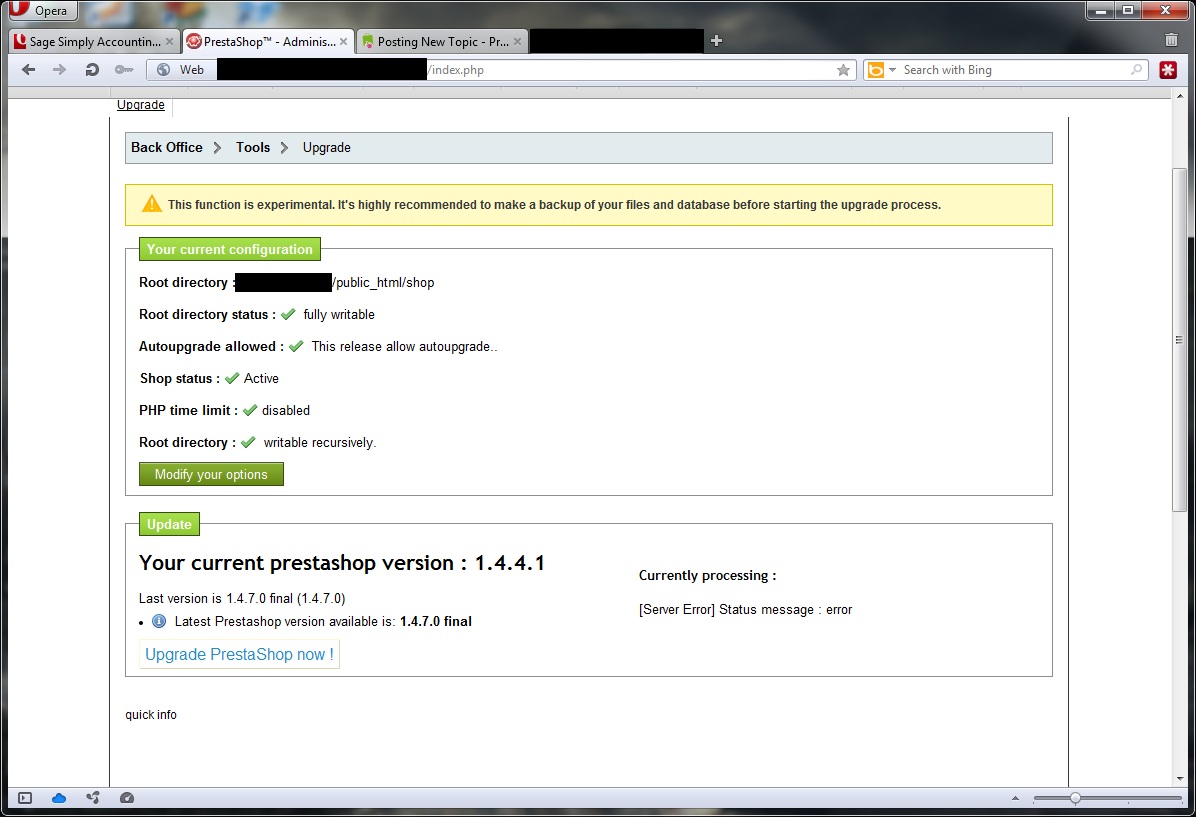
Task: Go back with the back arrow
Action: click(x=29, y=69)
